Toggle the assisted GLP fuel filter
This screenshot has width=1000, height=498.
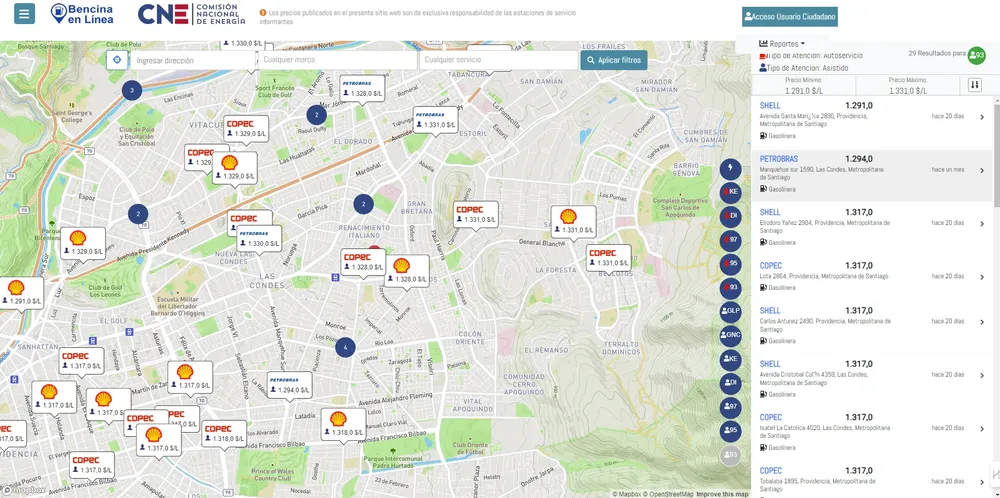[731, 310]
